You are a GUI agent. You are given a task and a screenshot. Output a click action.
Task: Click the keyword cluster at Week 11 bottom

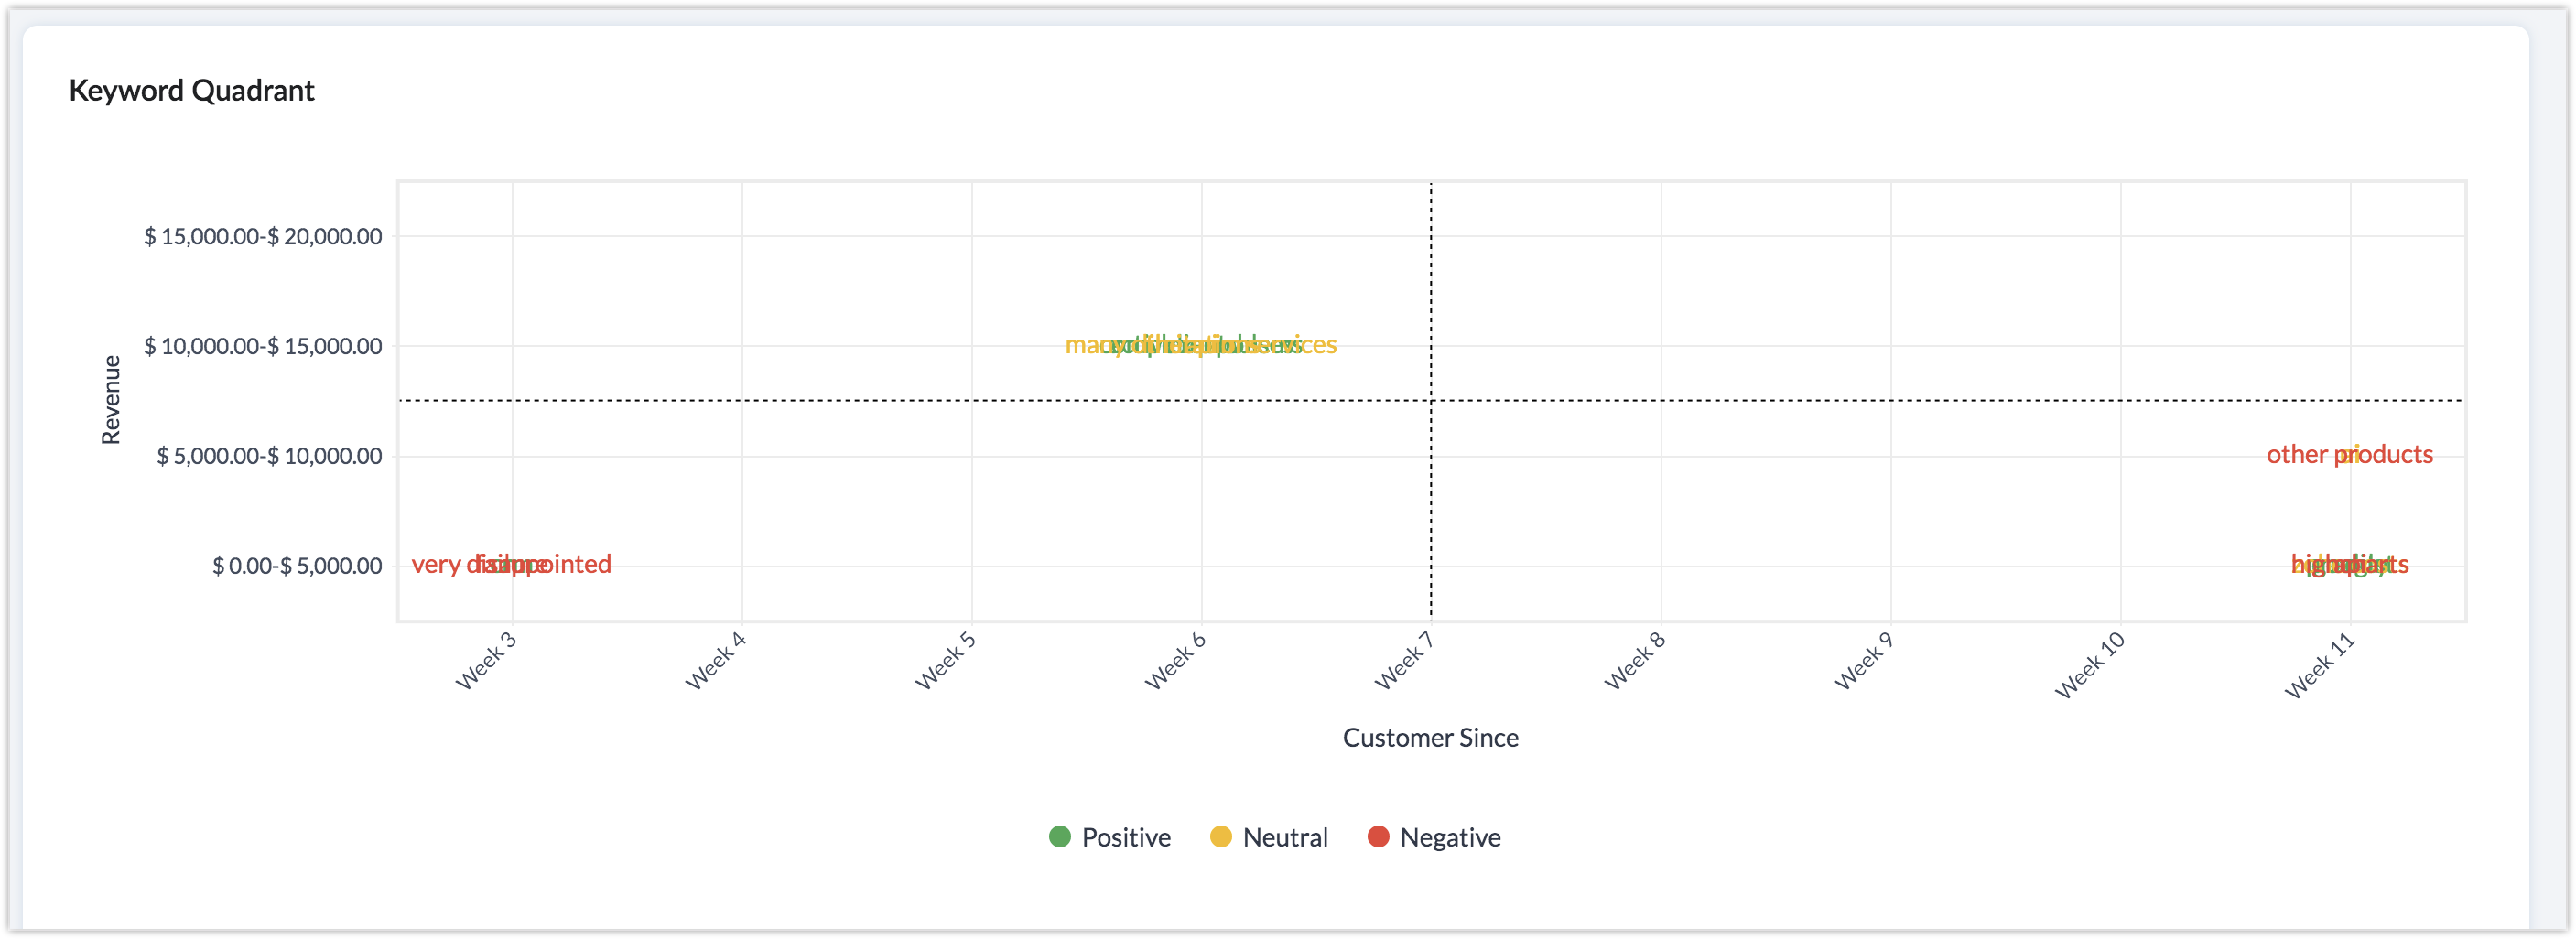tap(2349, 565)
